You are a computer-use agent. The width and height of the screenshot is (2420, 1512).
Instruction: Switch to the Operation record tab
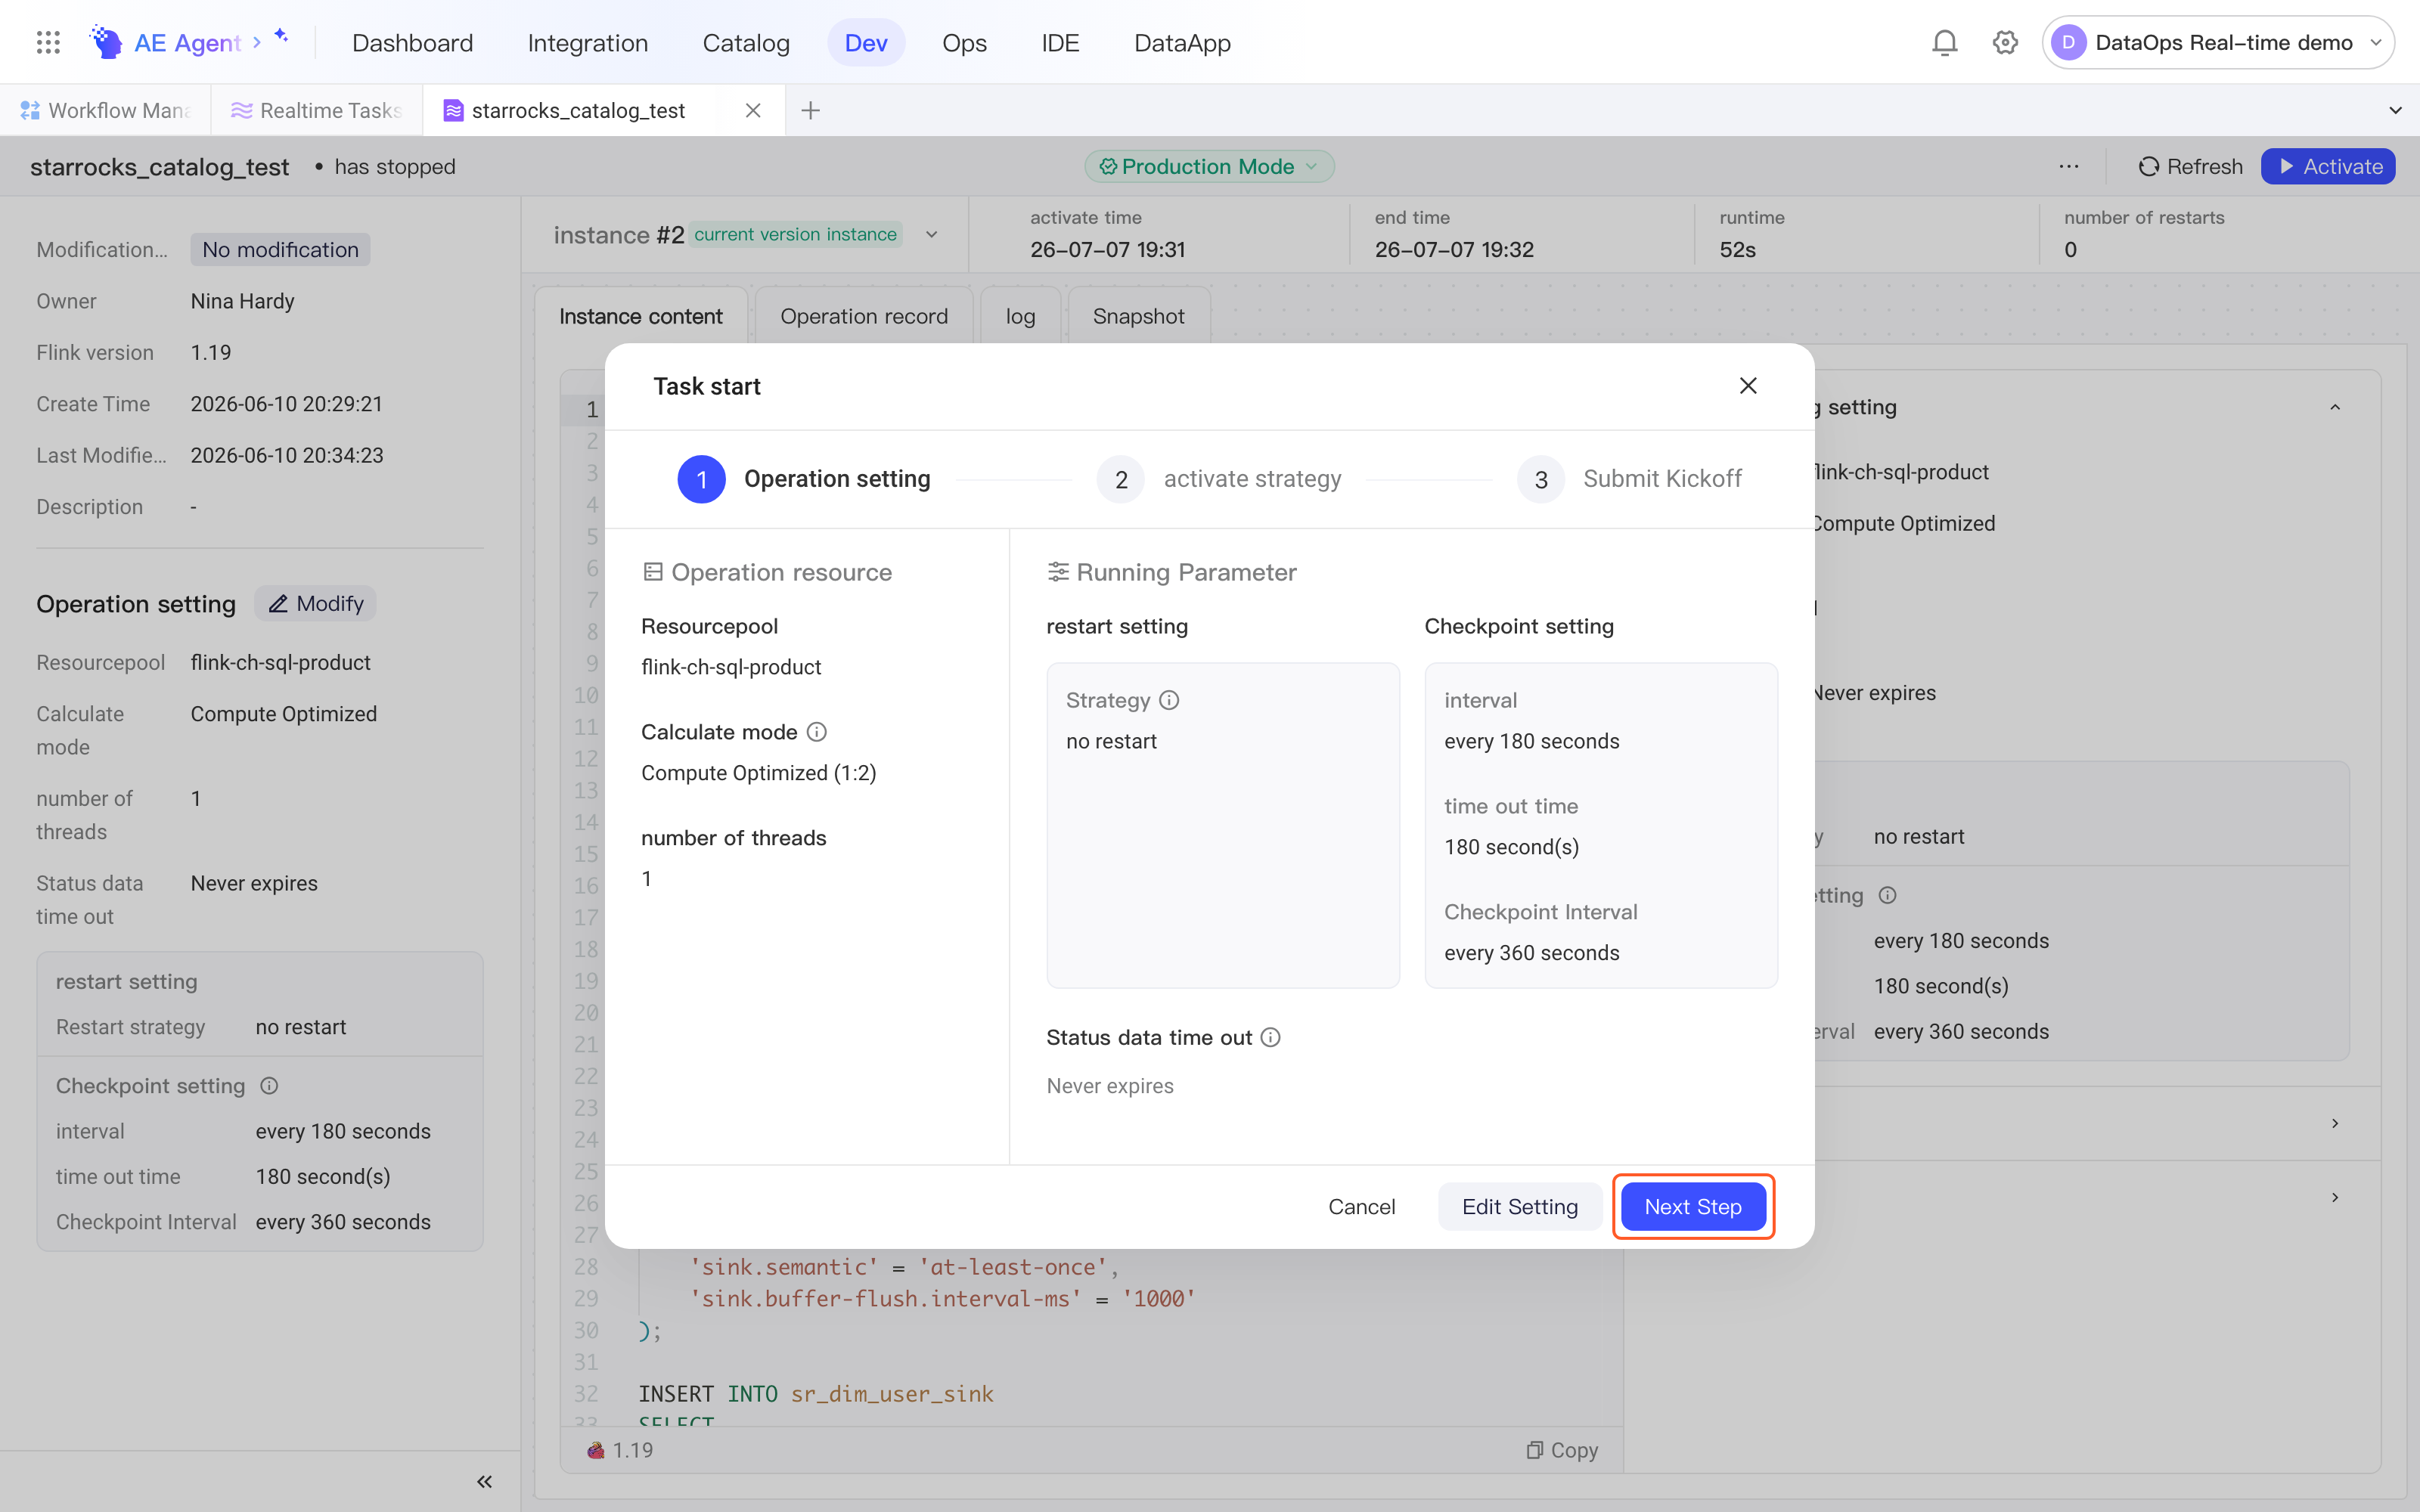[864, 316]
